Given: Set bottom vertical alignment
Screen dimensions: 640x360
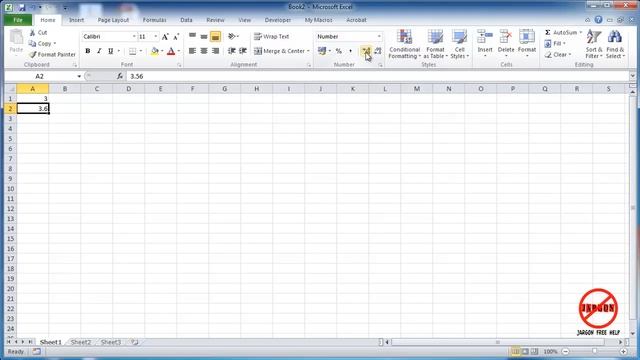Looking at the screenshot, I should click(215, 36).
